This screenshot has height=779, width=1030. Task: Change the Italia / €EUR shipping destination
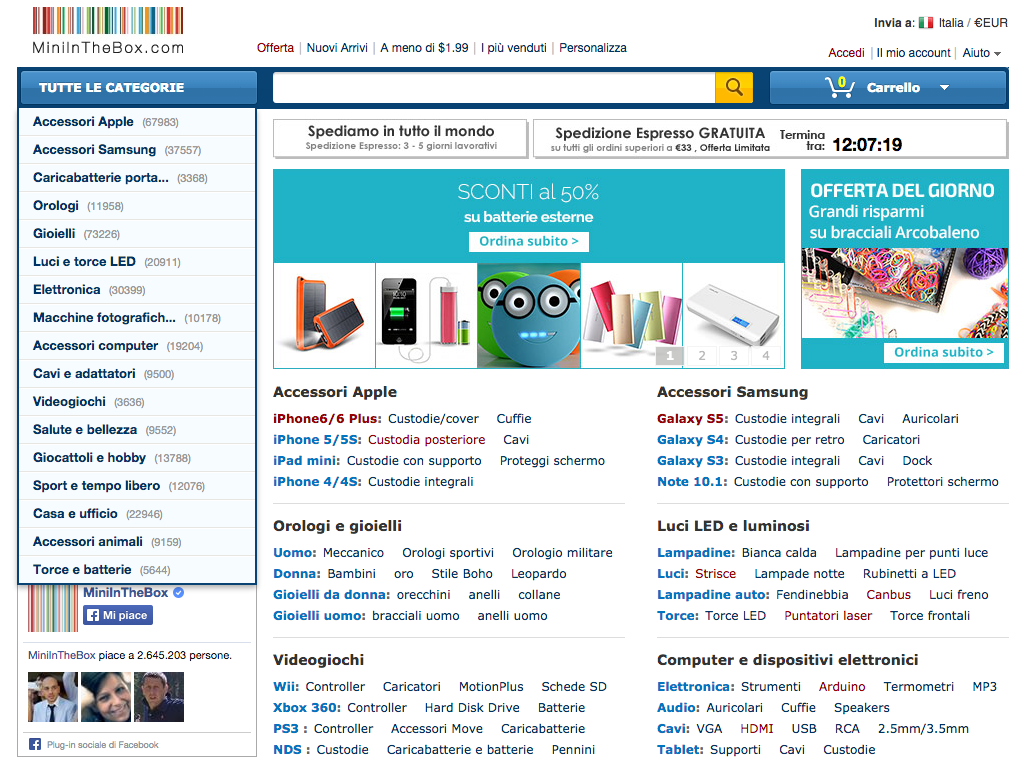click(972, 23)
